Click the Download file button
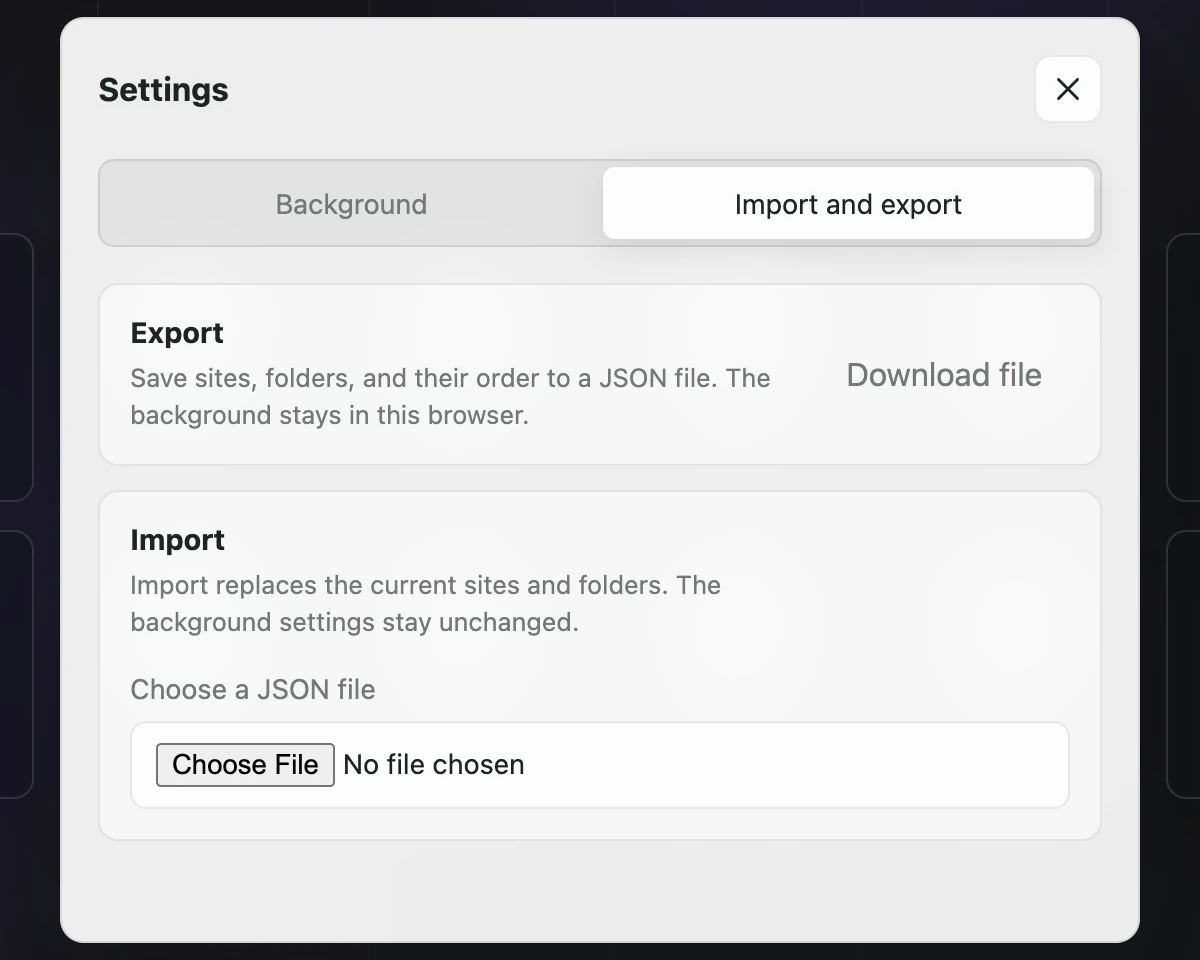Image resolution: width=1200 pixels, height=960 pixels. pos(944,375)
